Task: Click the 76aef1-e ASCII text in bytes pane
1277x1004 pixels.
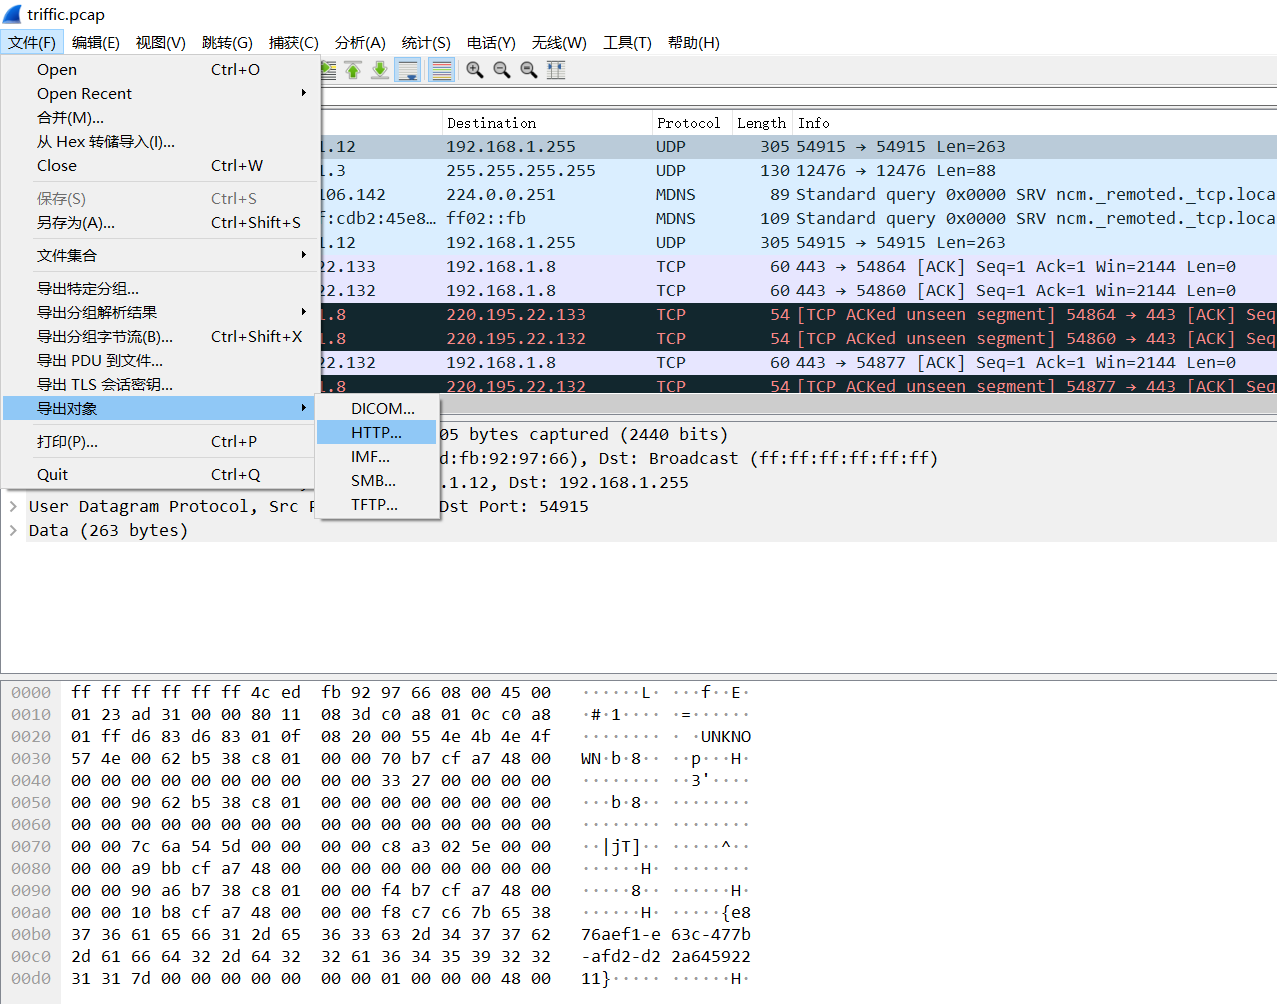Action: 621,935
